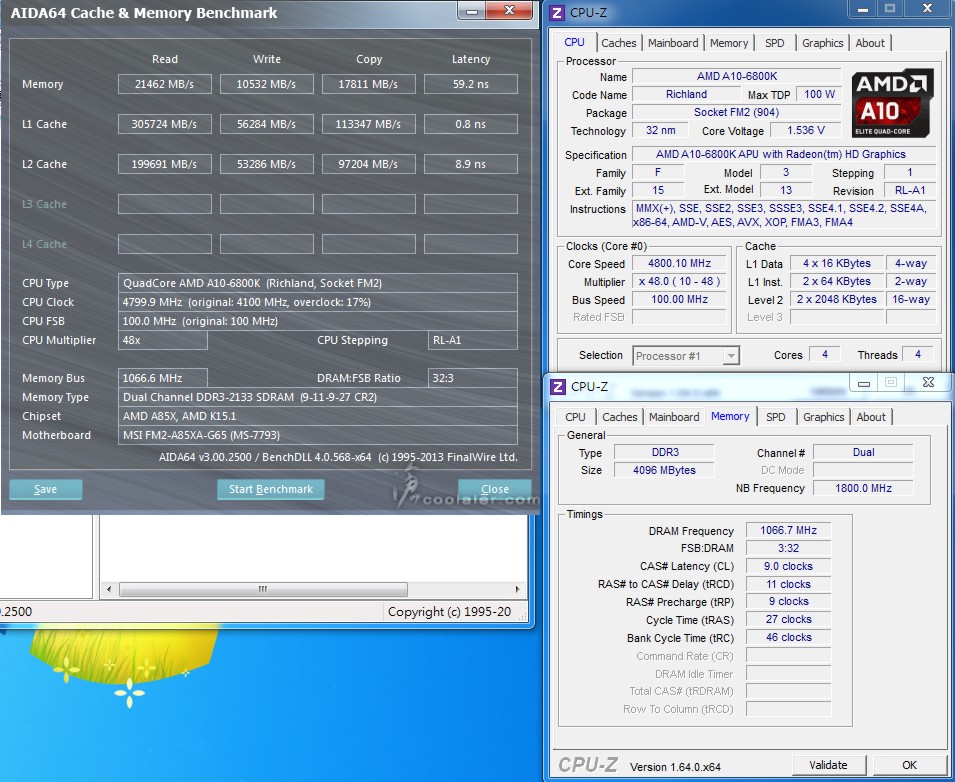Click the AMD A10 processor logo

892,103
